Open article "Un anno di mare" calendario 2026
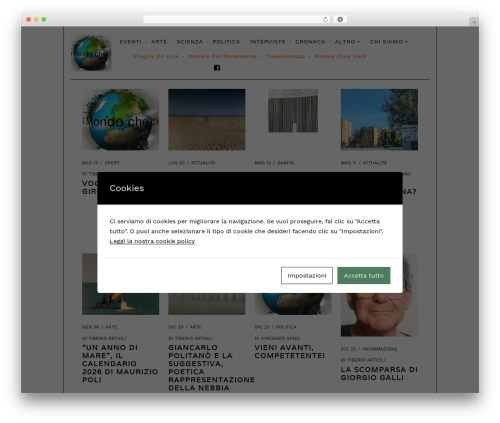Image resolution: width=500 pixels, height=423 pixels. (120, 364)
